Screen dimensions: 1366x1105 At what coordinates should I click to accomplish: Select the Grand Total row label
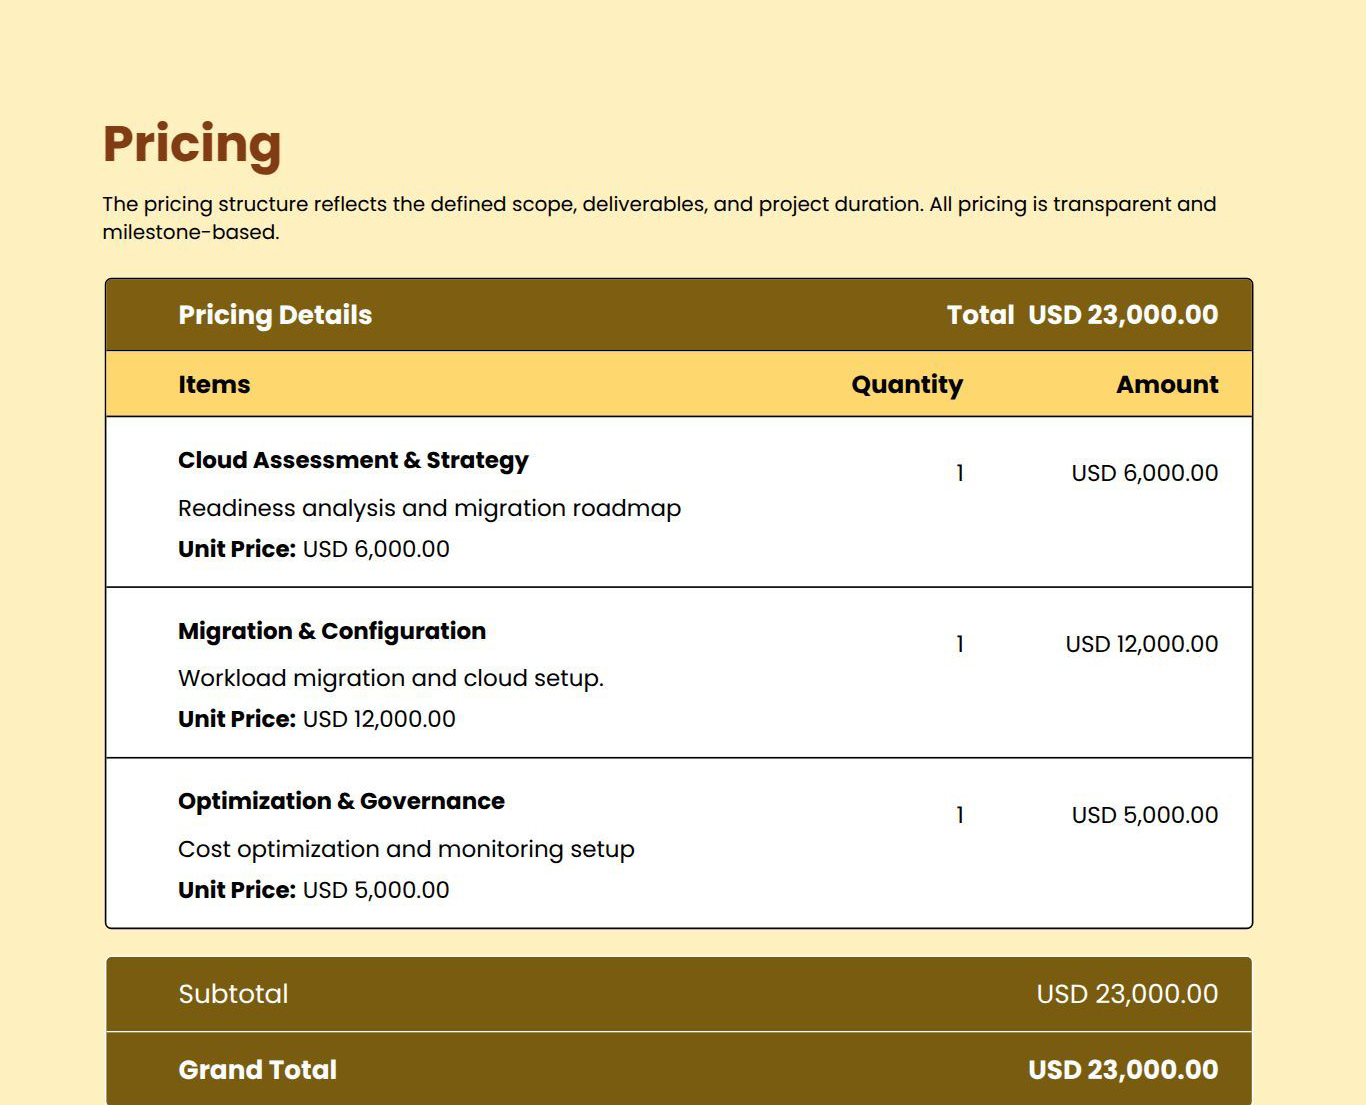[257, 1070]
